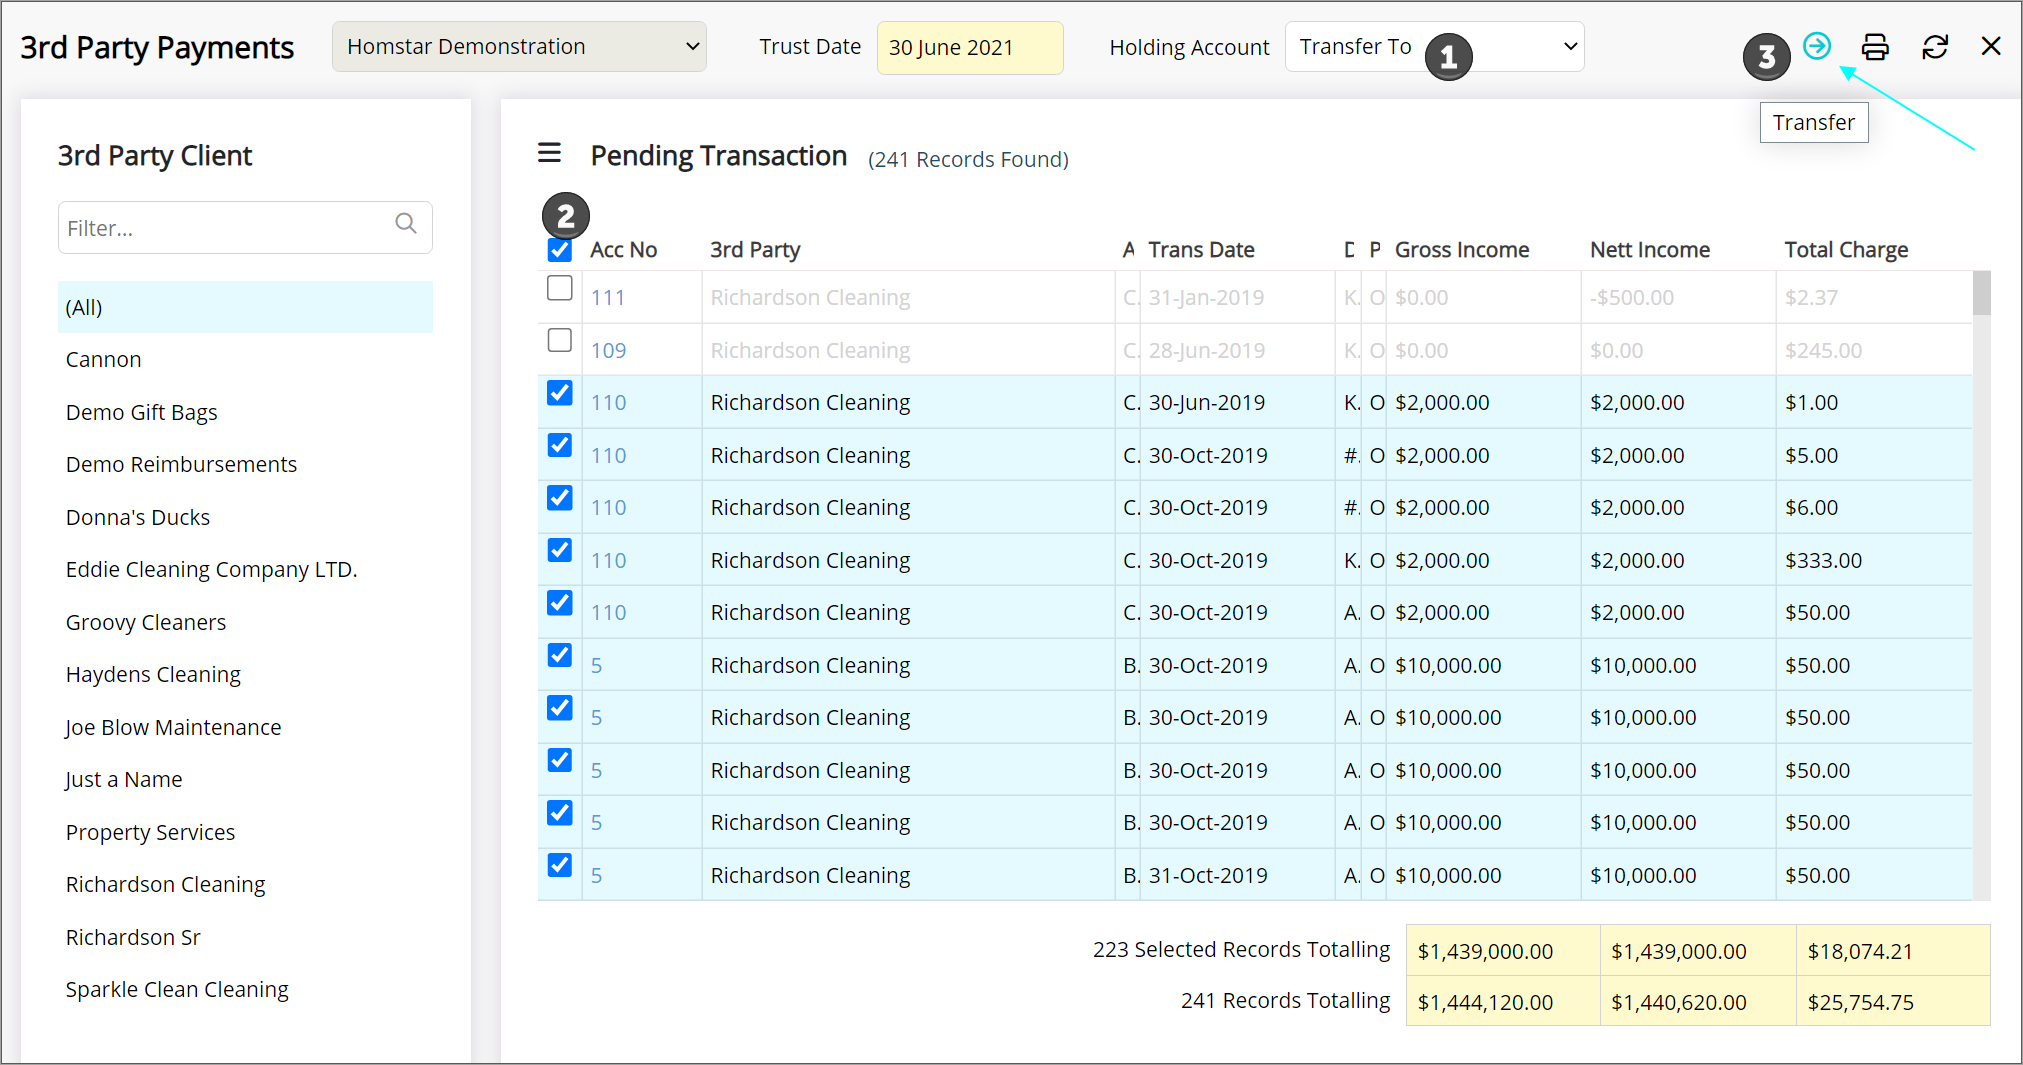The width and height of the screenshot is (2023, 1065).
Task: Click the Transfer arrow icon
Action: click(x=1816, y=46)
